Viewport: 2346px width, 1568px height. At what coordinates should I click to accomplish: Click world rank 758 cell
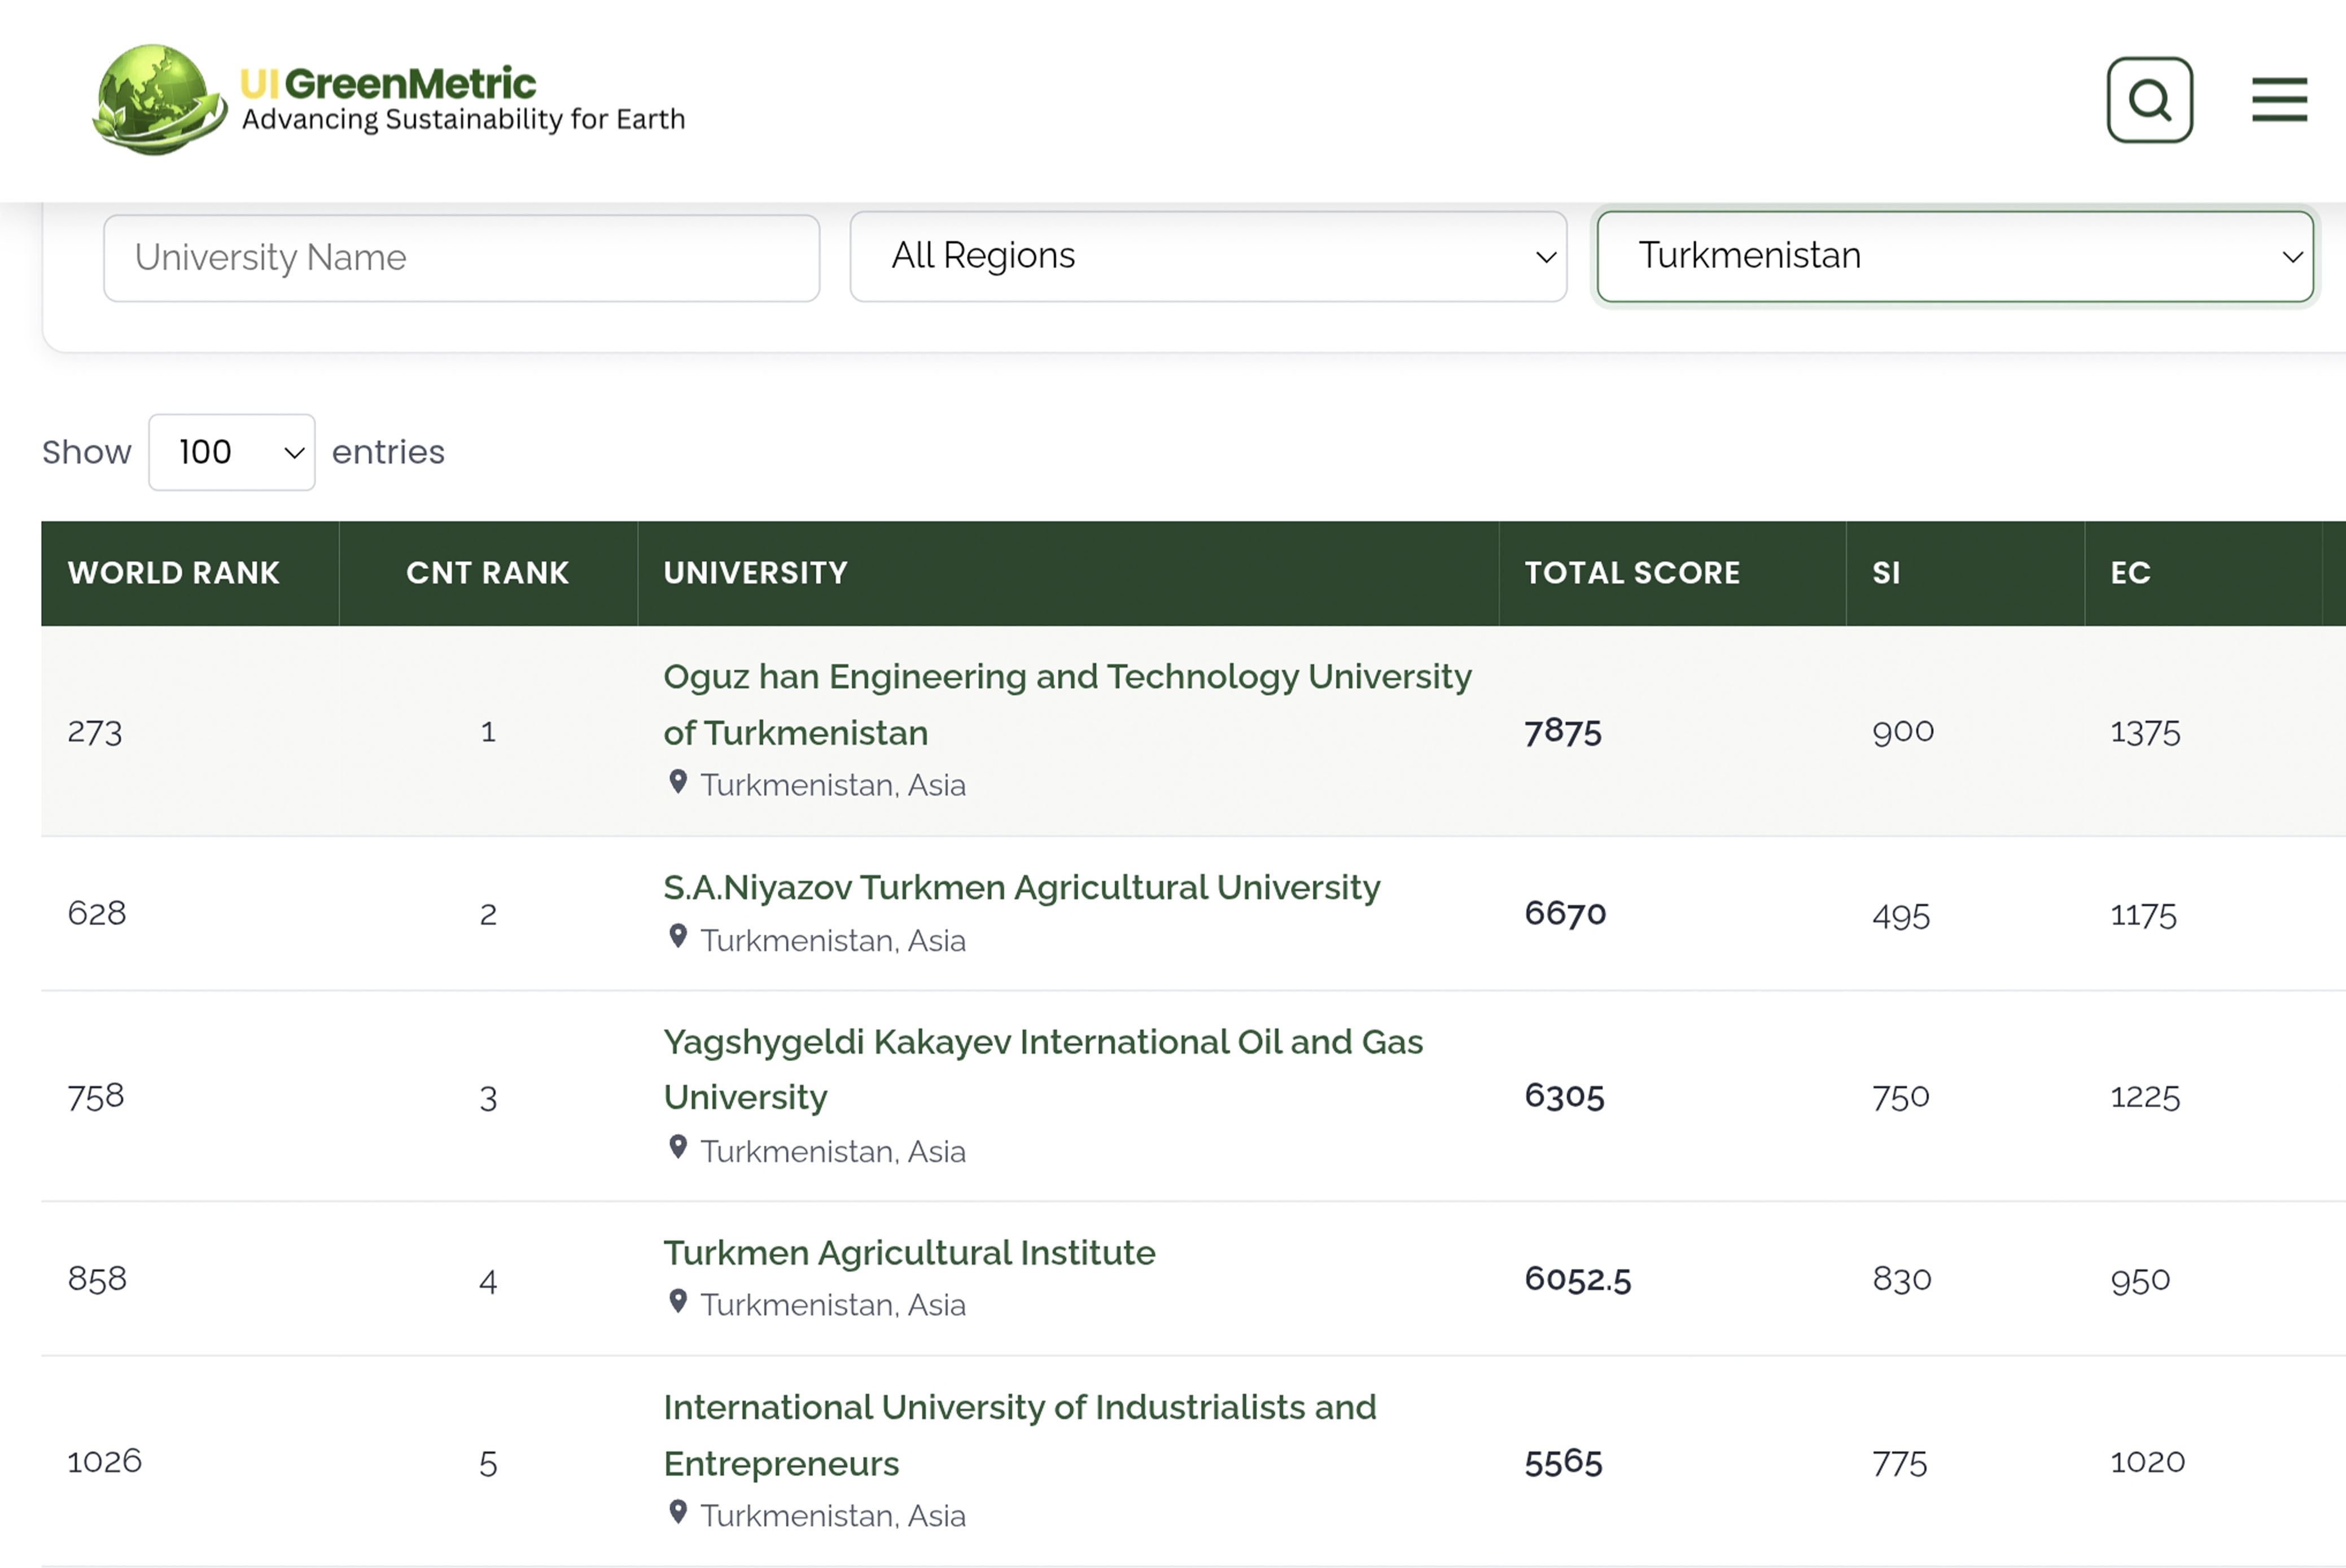96,1097
